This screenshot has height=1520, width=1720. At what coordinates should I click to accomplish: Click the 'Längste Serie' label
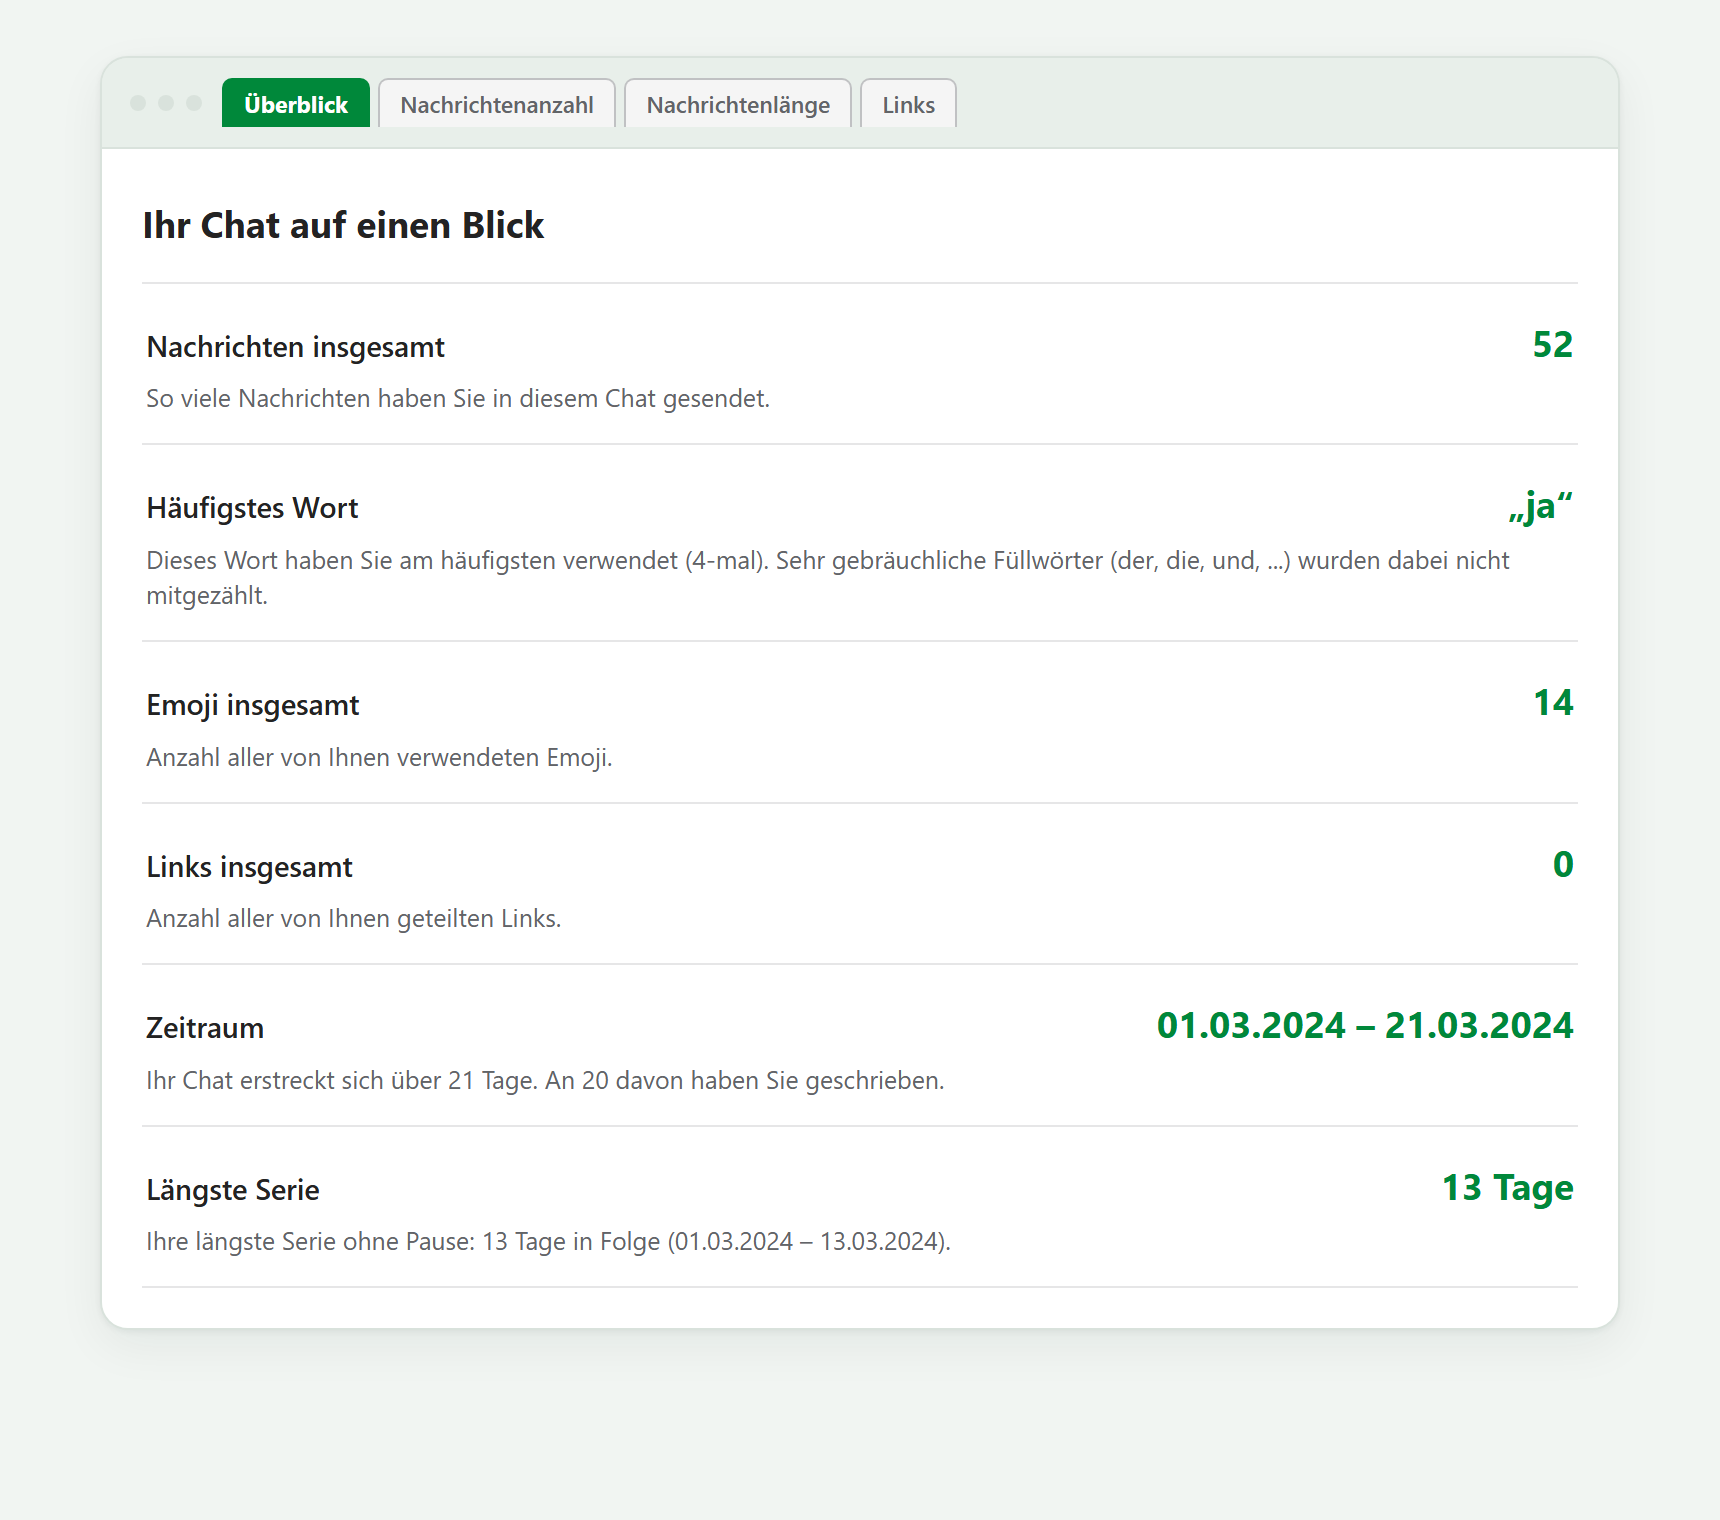(233, 1190)
